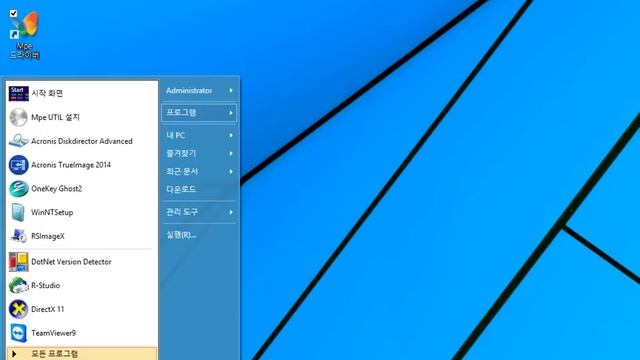Click the R-Studio text
The width and height of the screenshot is (640, 360).
pyautogui.click(x=46, y=286)
